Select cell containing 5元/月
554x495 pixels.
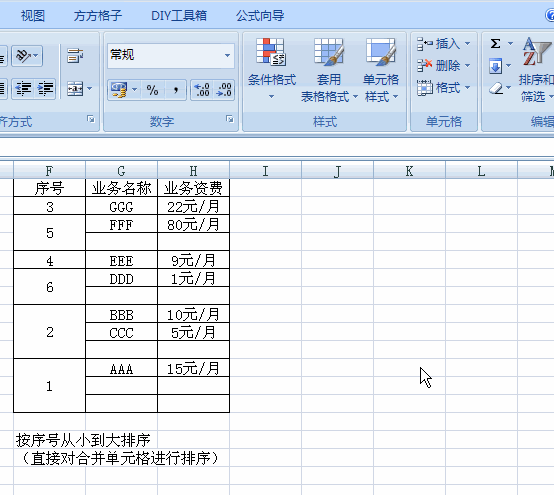tap(194, 332)
